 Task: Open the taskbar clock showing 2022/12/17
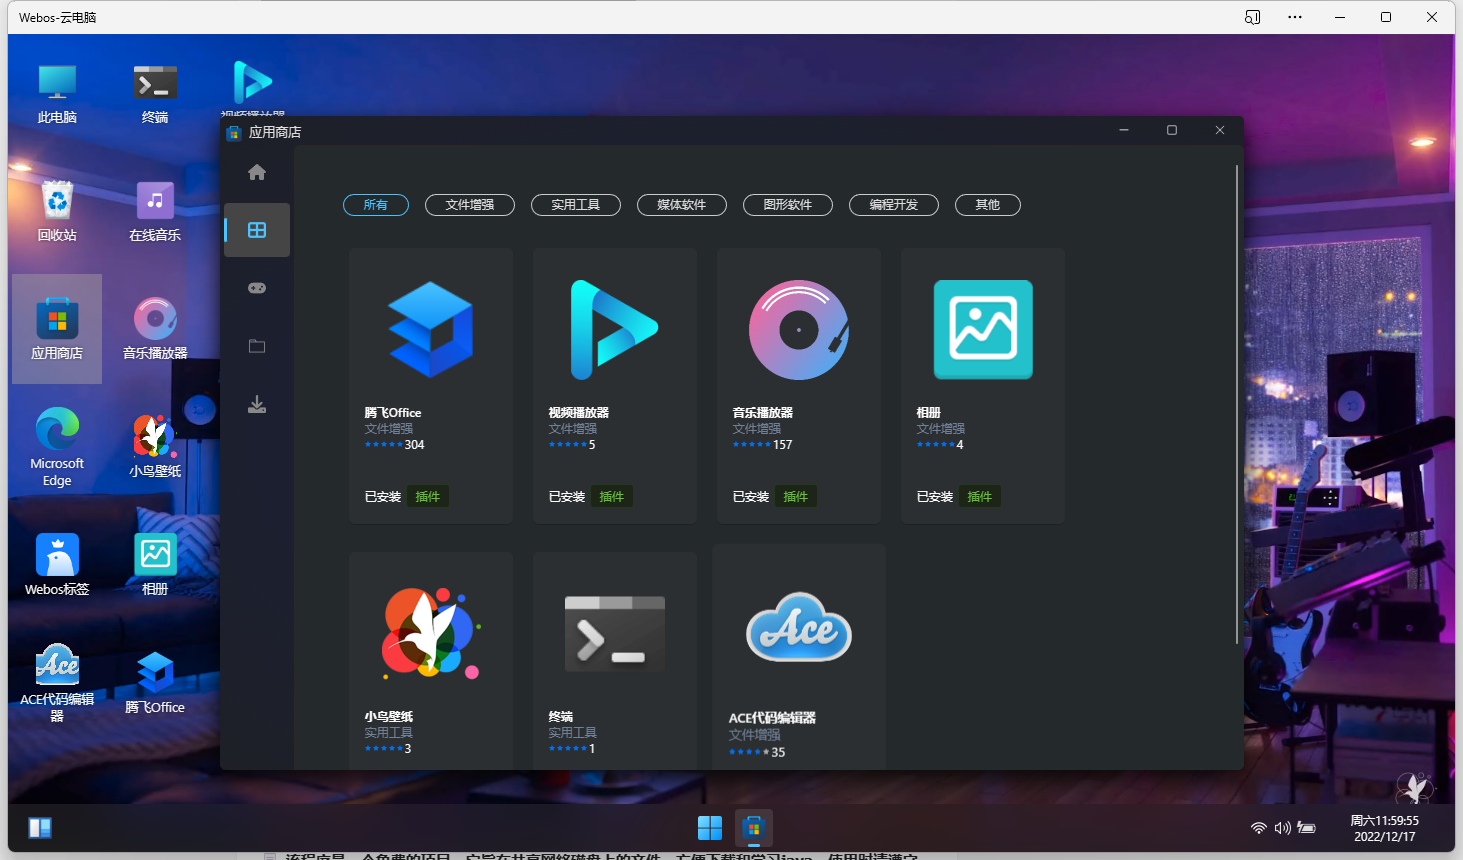coord(1385,828)
